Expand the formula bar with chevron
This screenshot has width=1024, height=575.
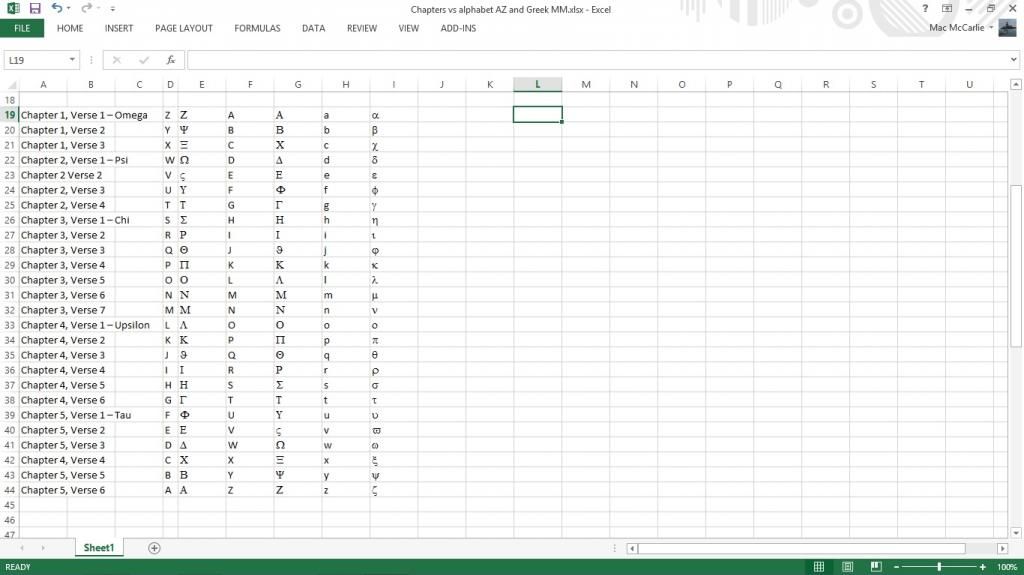coord(1014,60)
